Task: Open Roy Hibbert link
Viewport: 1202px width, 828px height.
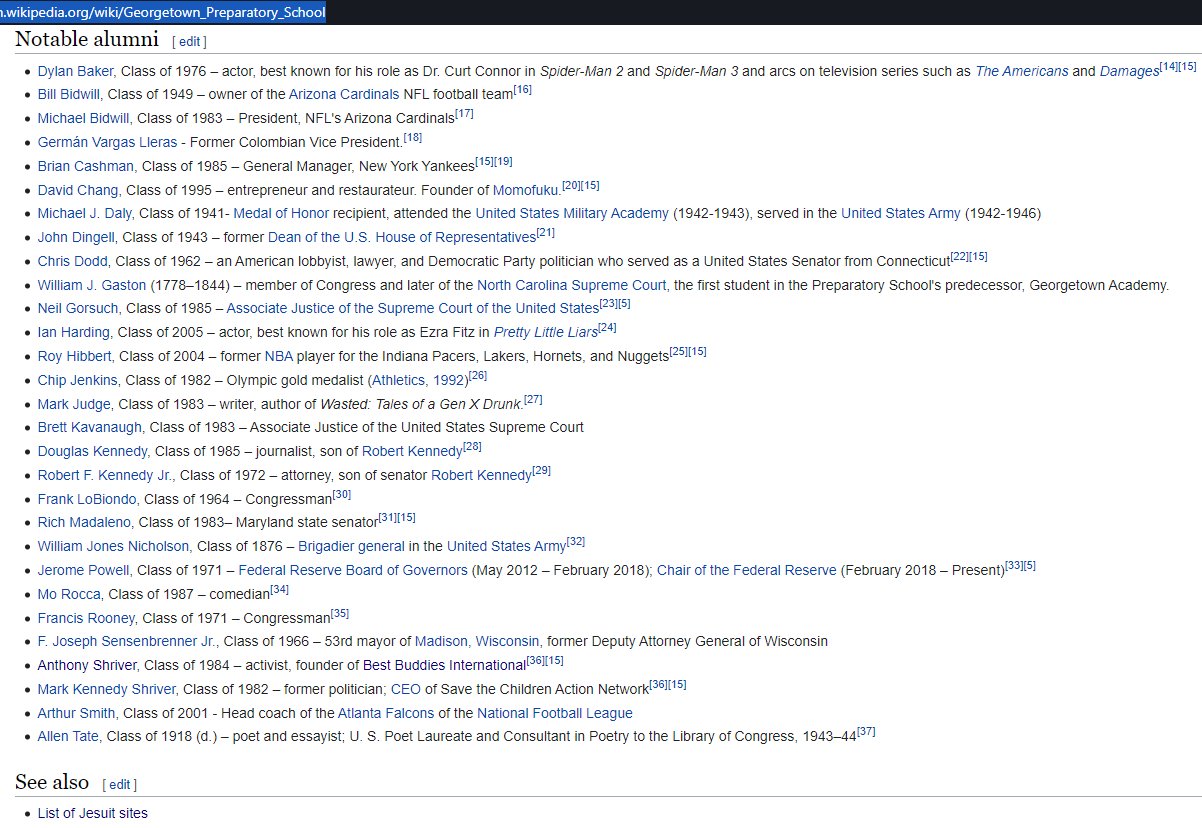Action: (x=75, y=356)
